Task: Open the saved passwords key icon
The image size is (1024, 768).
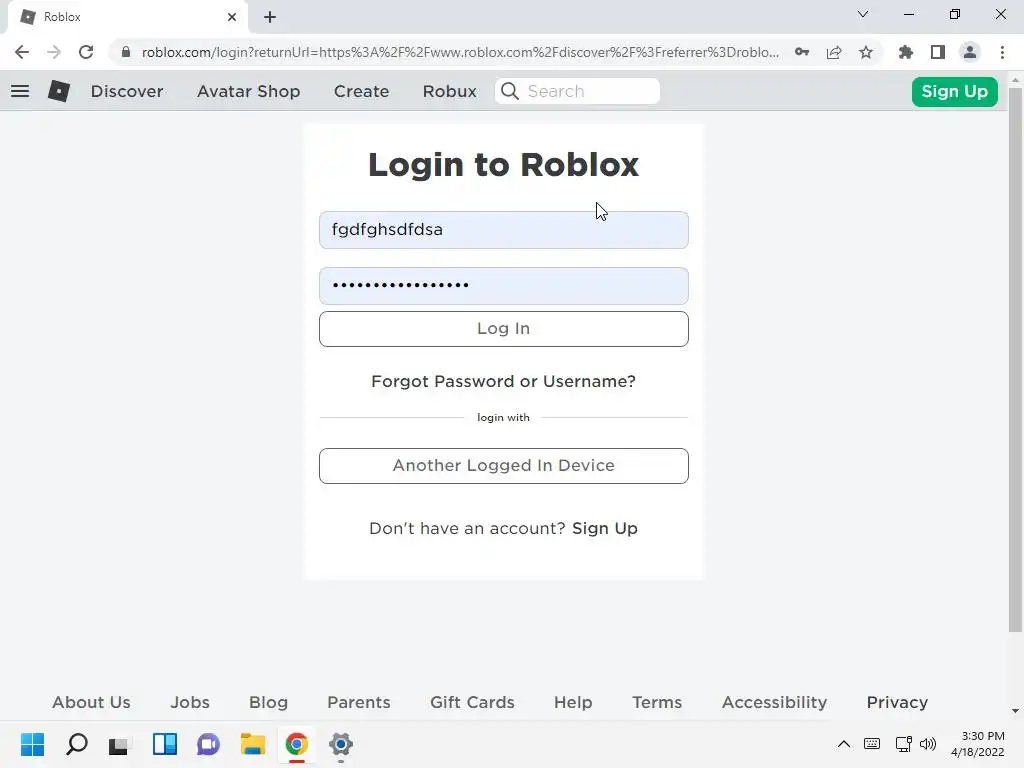Action: 802,52
